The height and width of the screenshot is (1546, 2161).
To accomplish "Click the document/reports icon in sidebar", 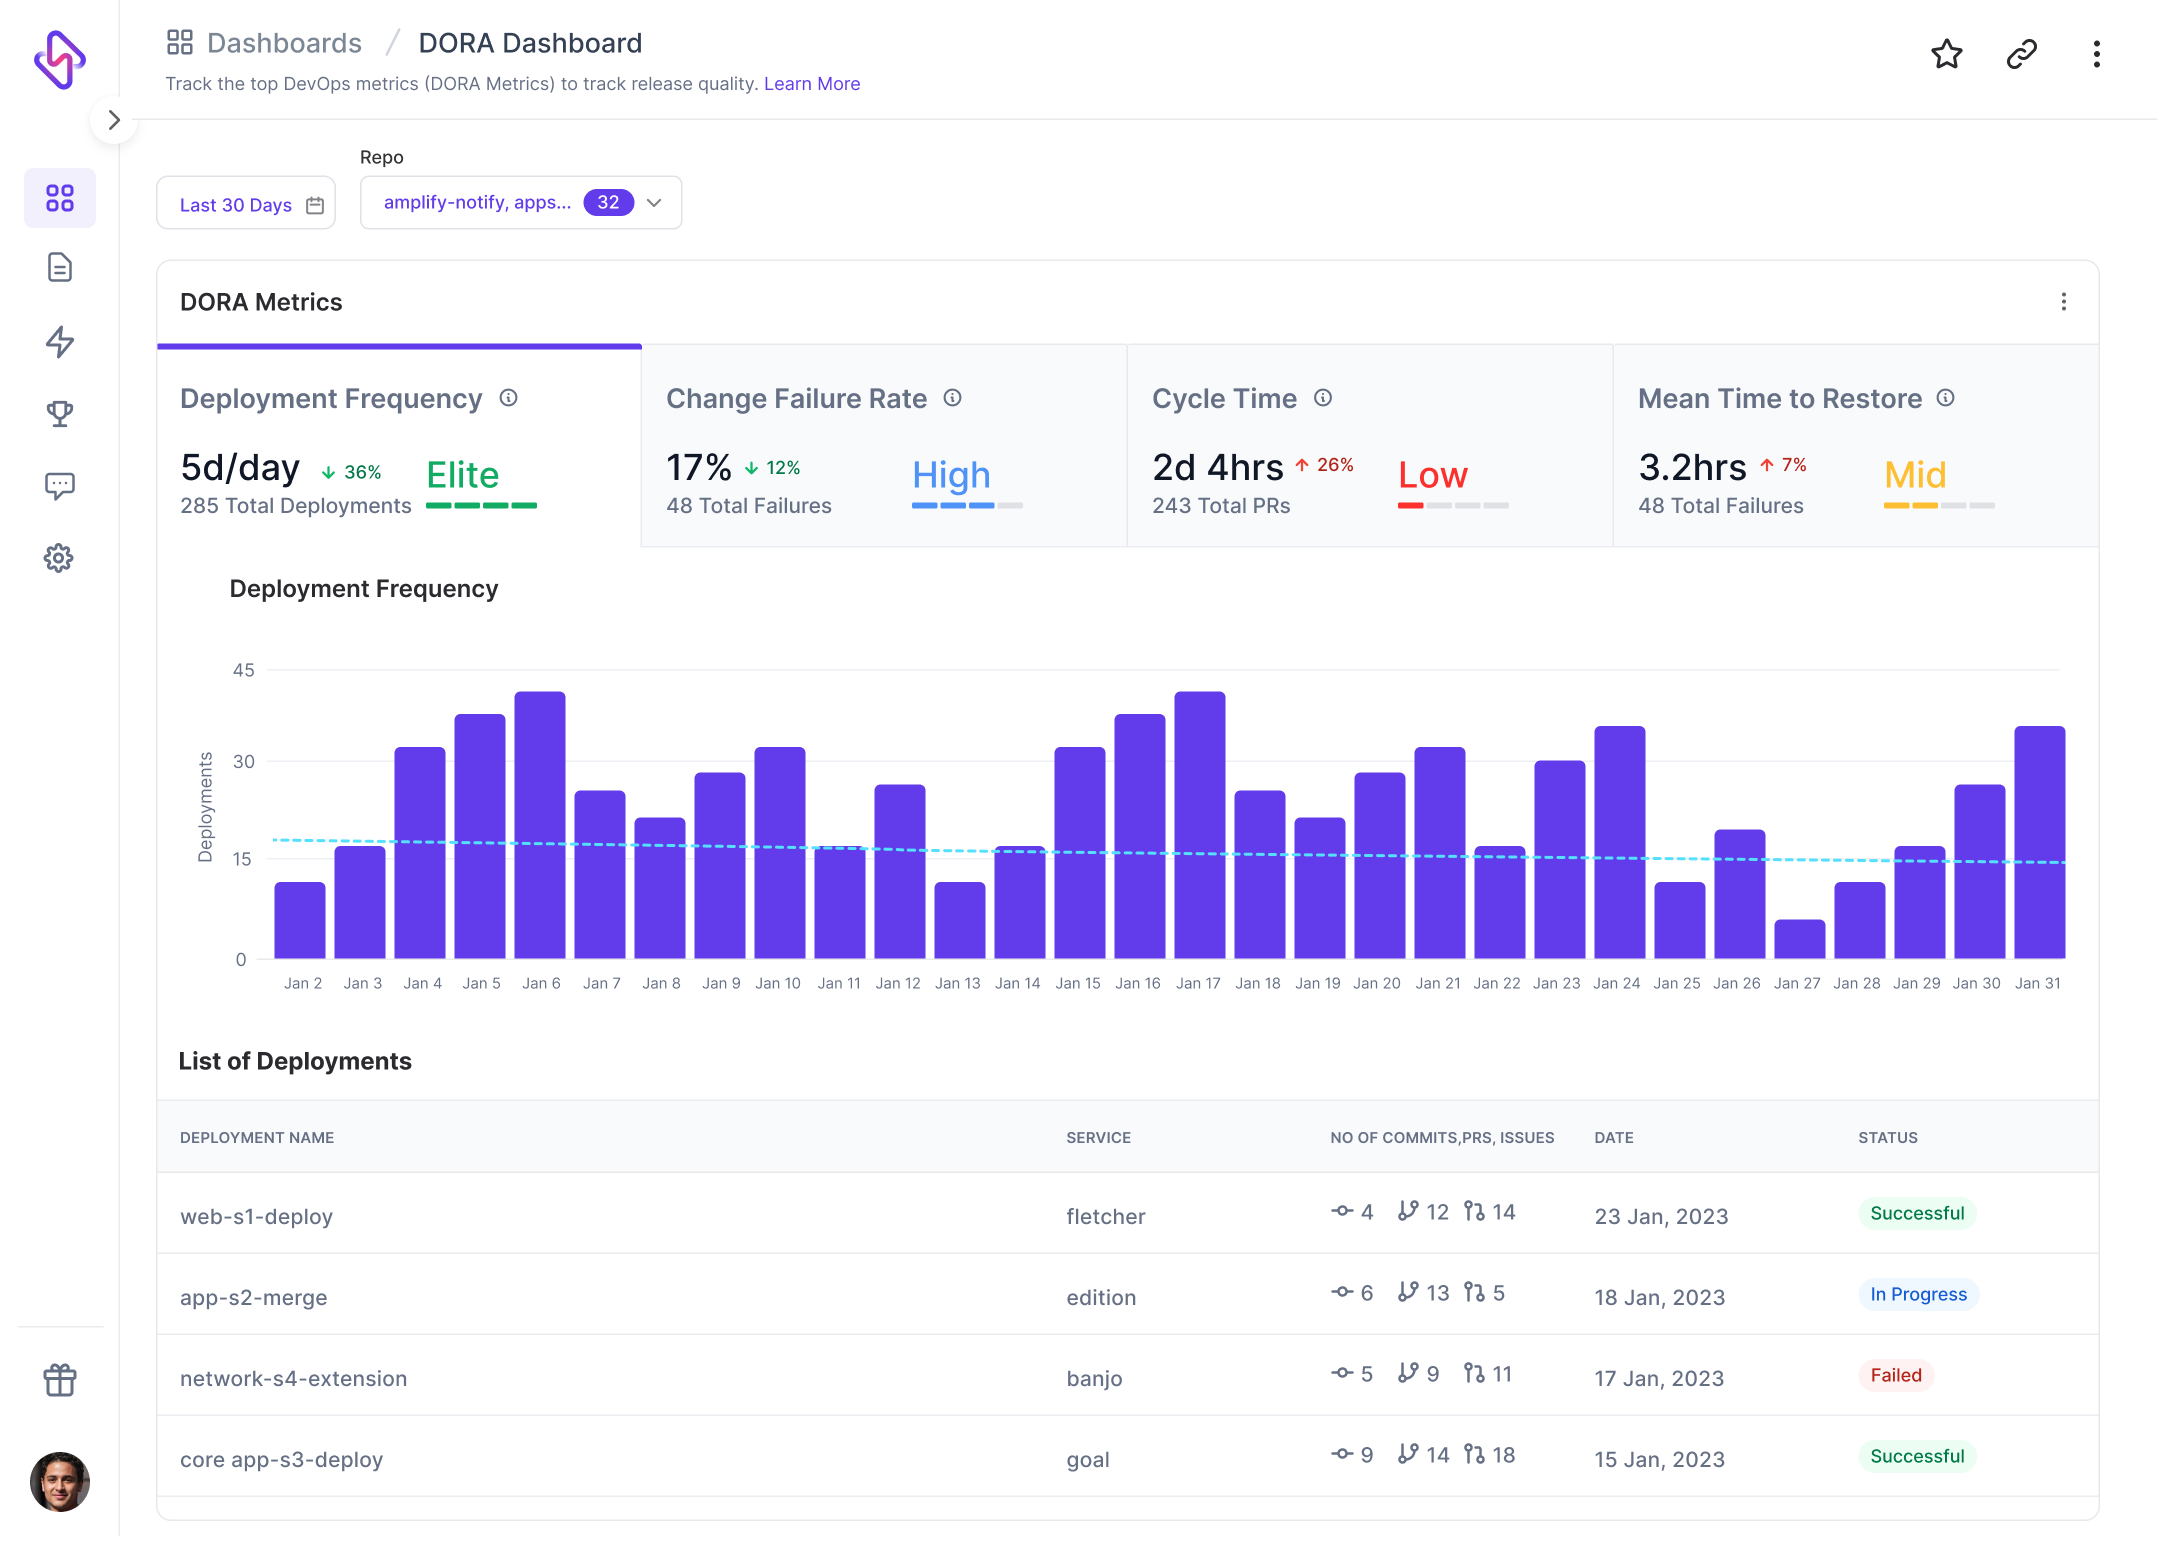I will click(59, 266).
